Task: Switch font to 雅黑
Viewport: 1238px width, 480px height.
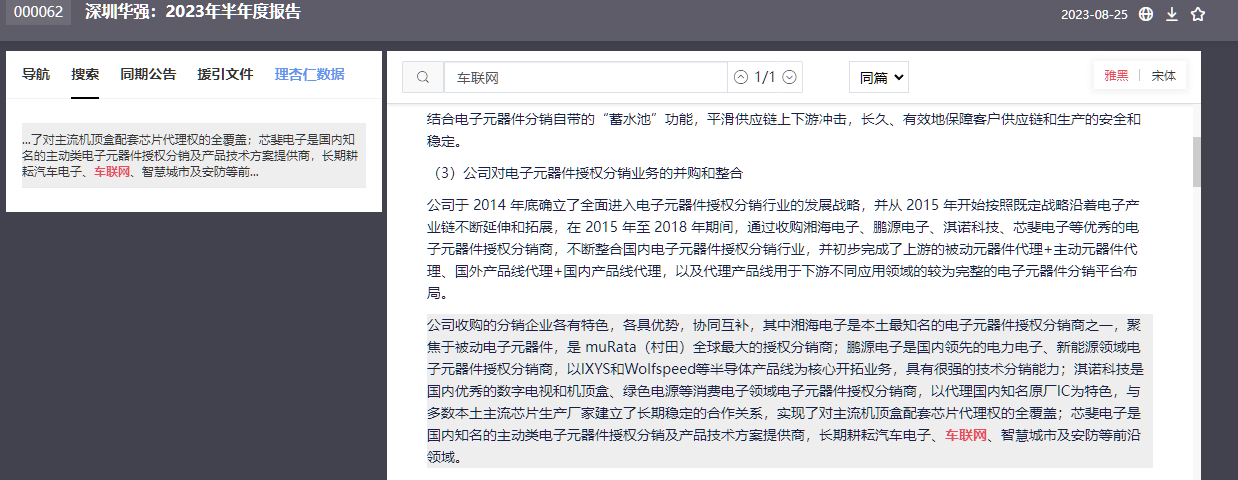Action: click(x=1116, y=76)
